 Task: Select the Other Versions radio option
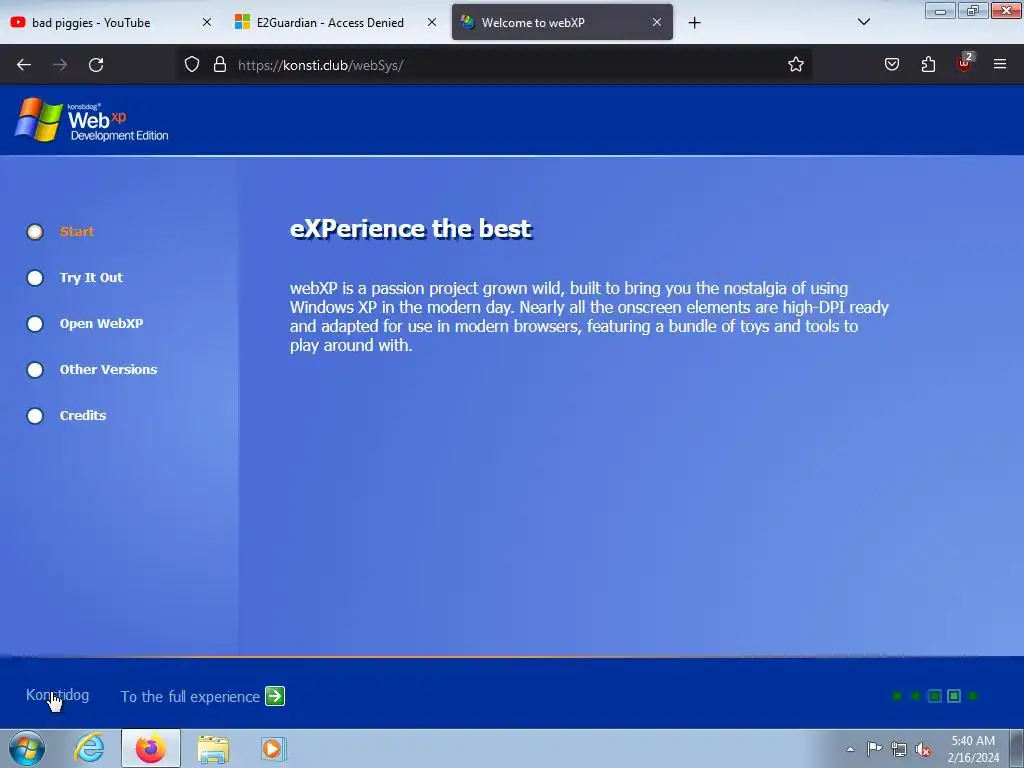(x=35, y=370)
